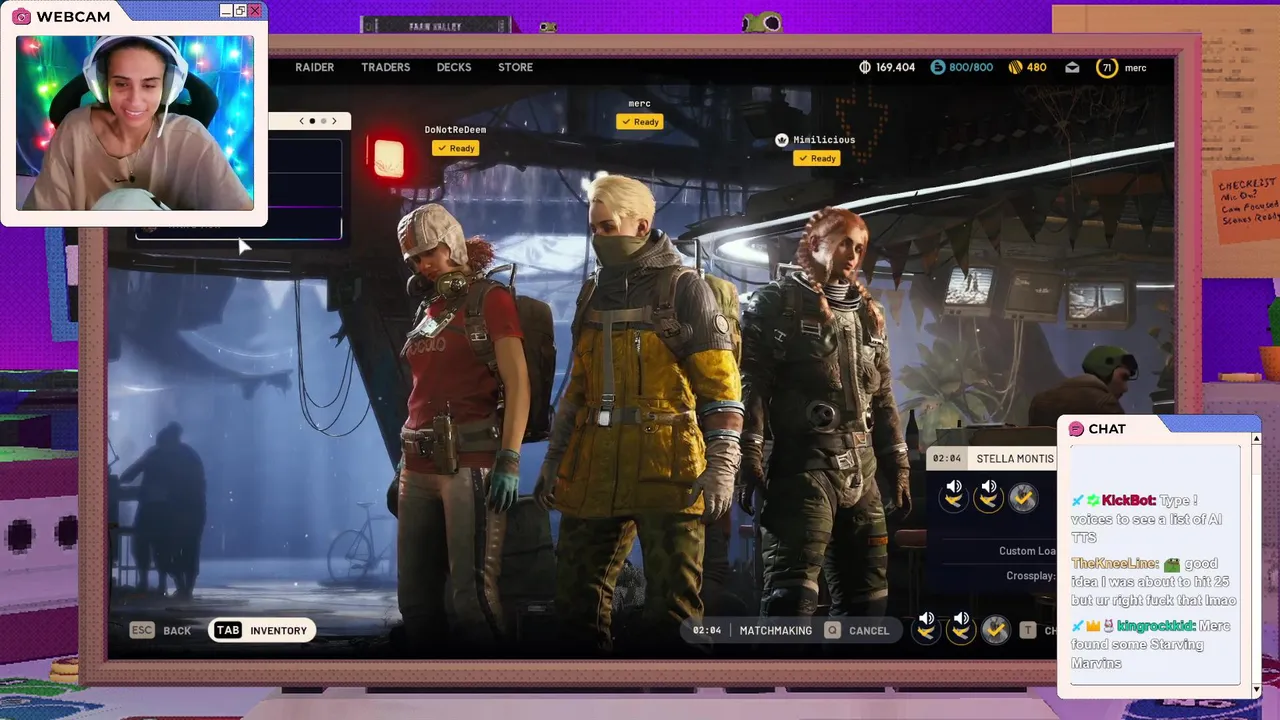Screen dimensions: 1280x720
Task: Toggle DoNotReDeem's Ready status badge
Action: (x=455, y=148)
